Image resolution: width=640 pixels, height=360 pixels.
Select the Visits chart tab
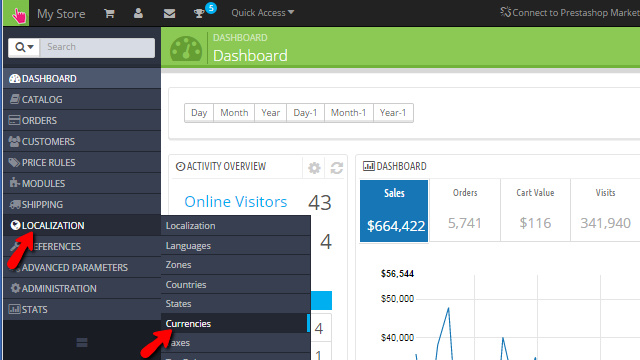pyautogui.click(x=605, y=210)
